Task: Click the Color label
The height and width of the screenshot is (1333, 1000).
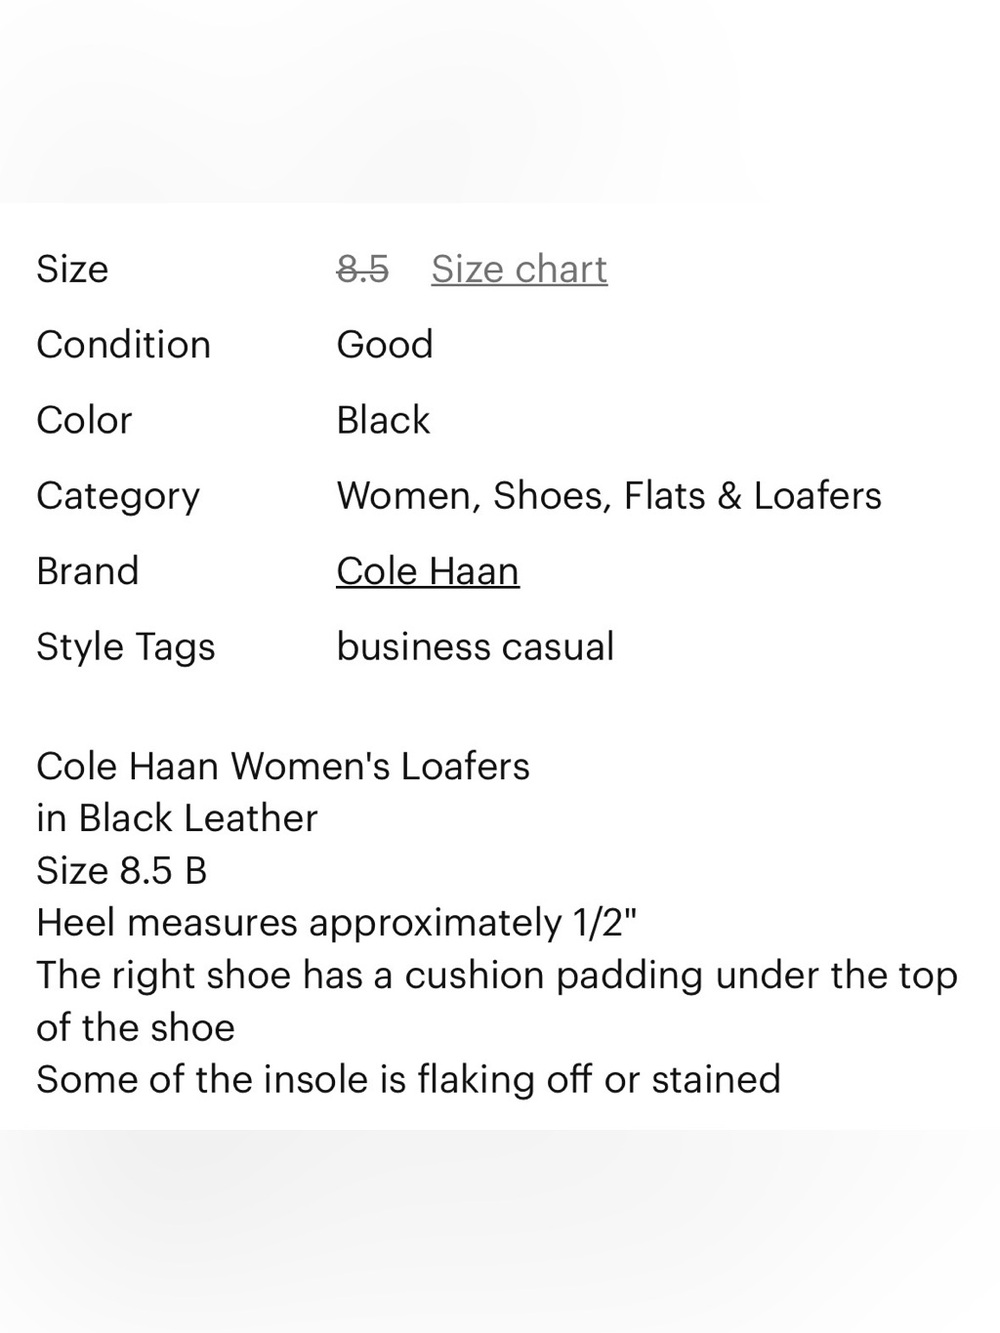Action: (84, 420)
